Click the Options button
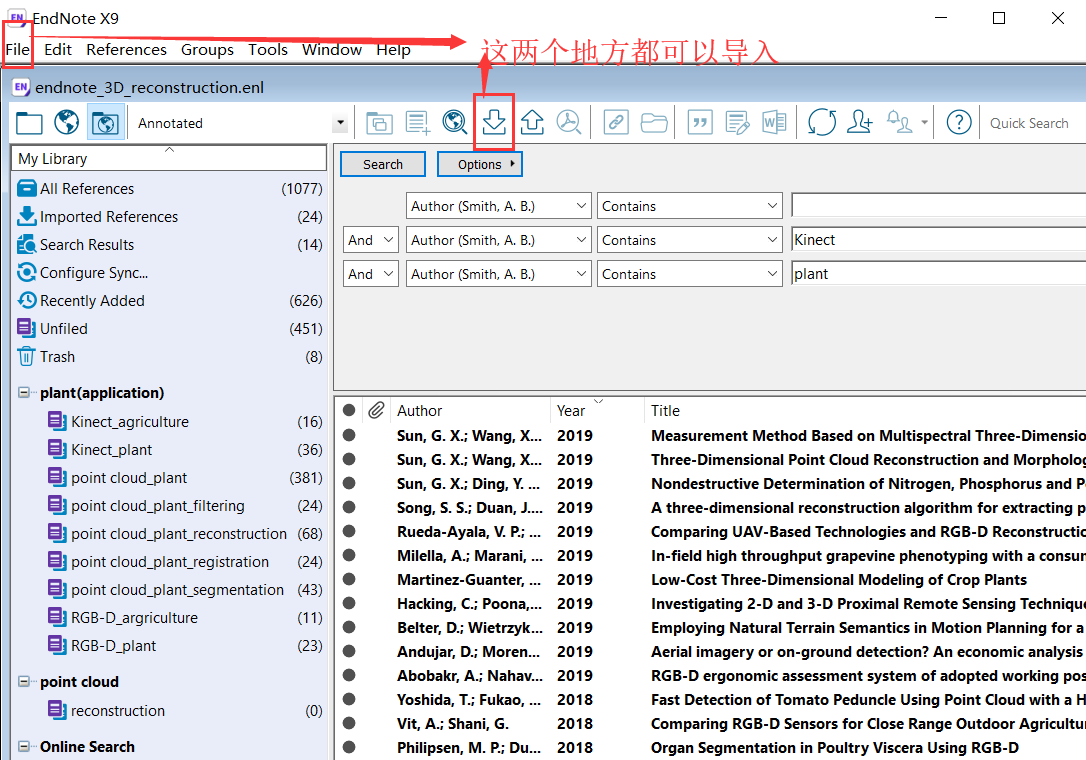The height and width of the screenshot is (760, 1086). (479, 164)
